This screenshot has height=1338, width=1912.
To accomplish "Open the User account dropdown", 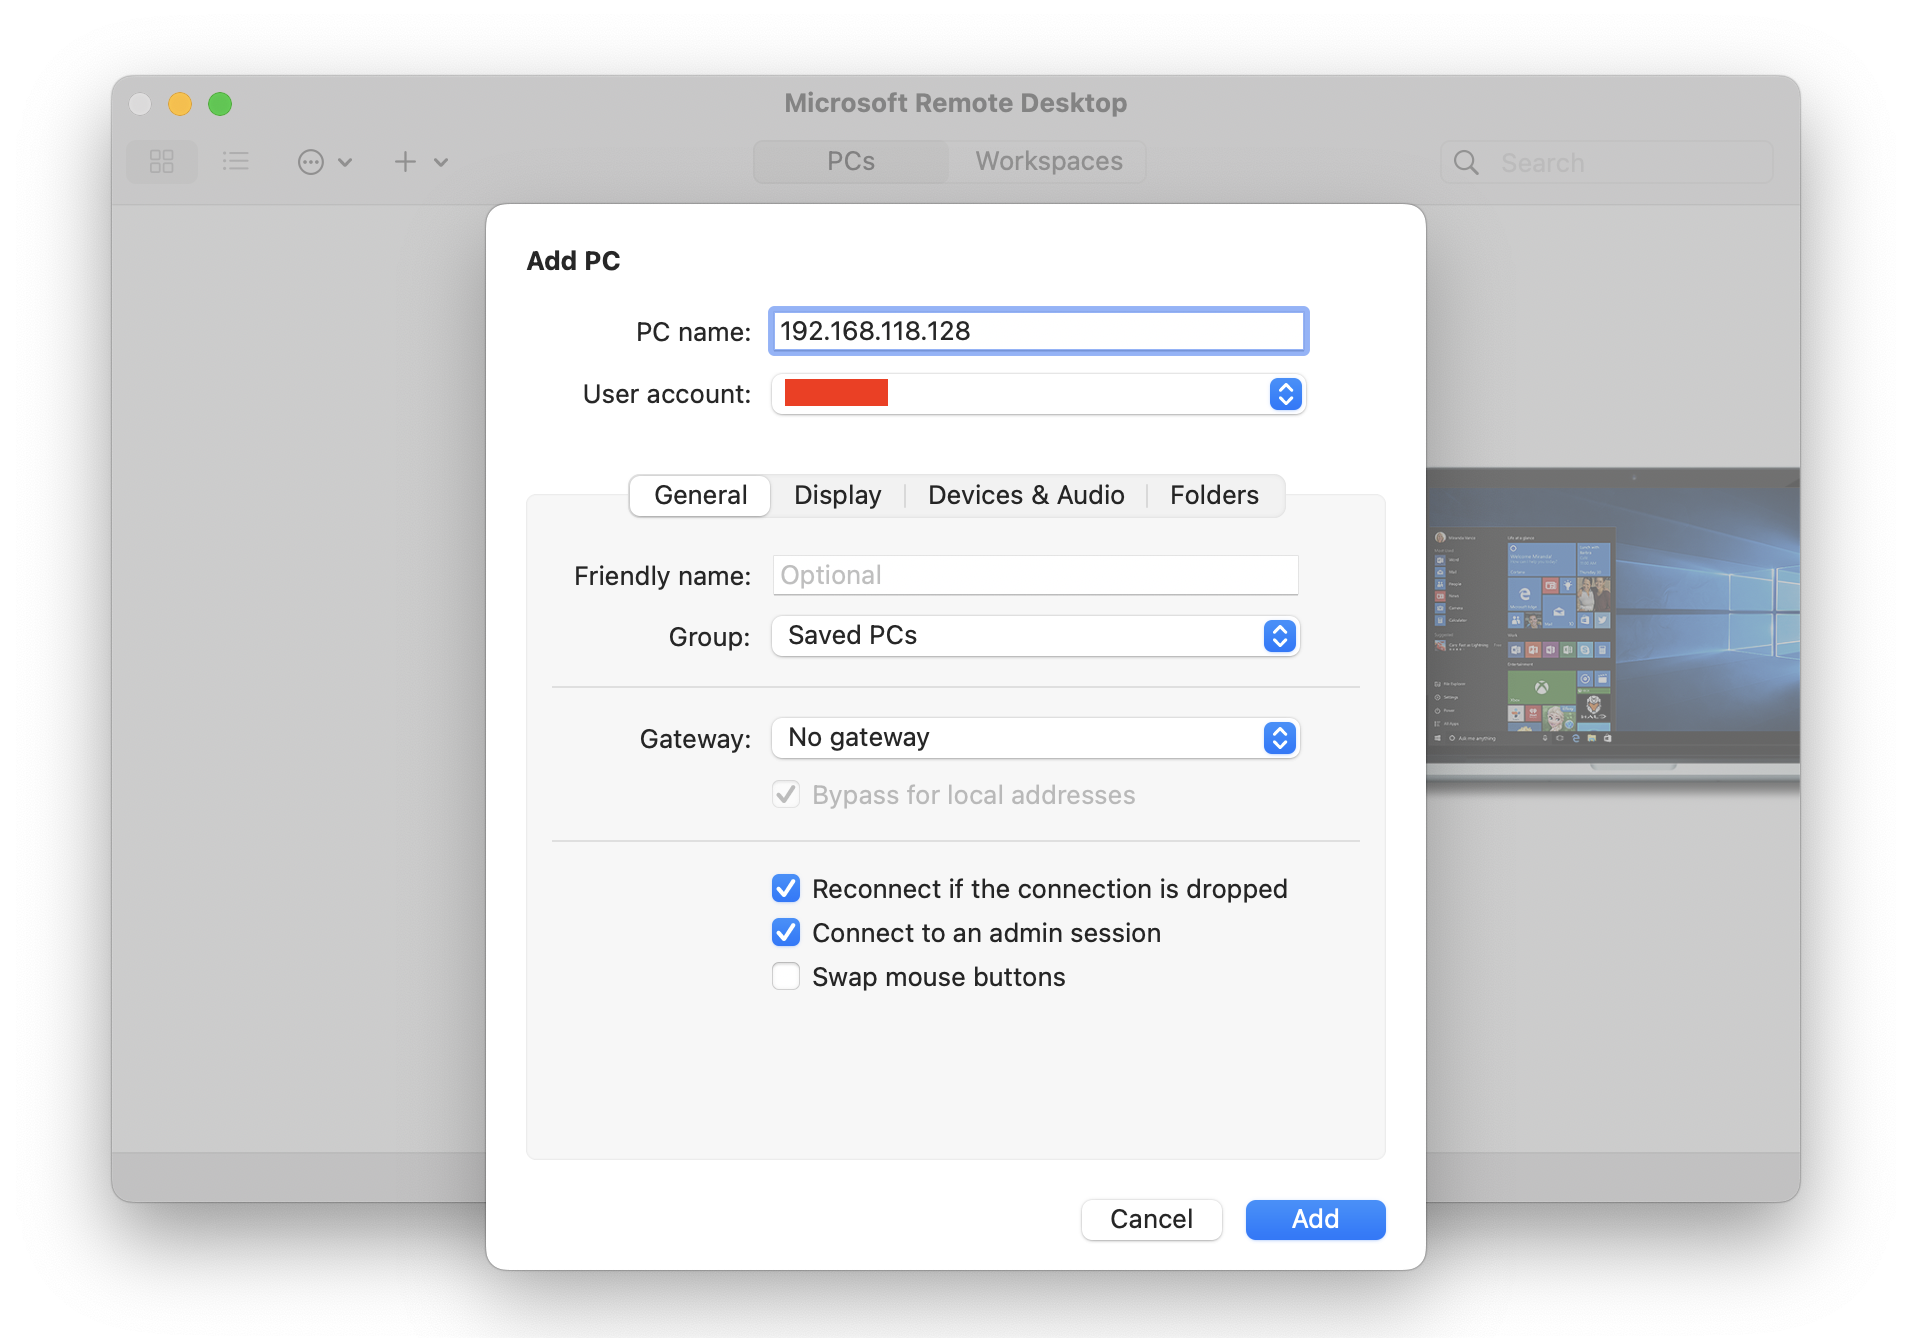I will pos(1038,394).
